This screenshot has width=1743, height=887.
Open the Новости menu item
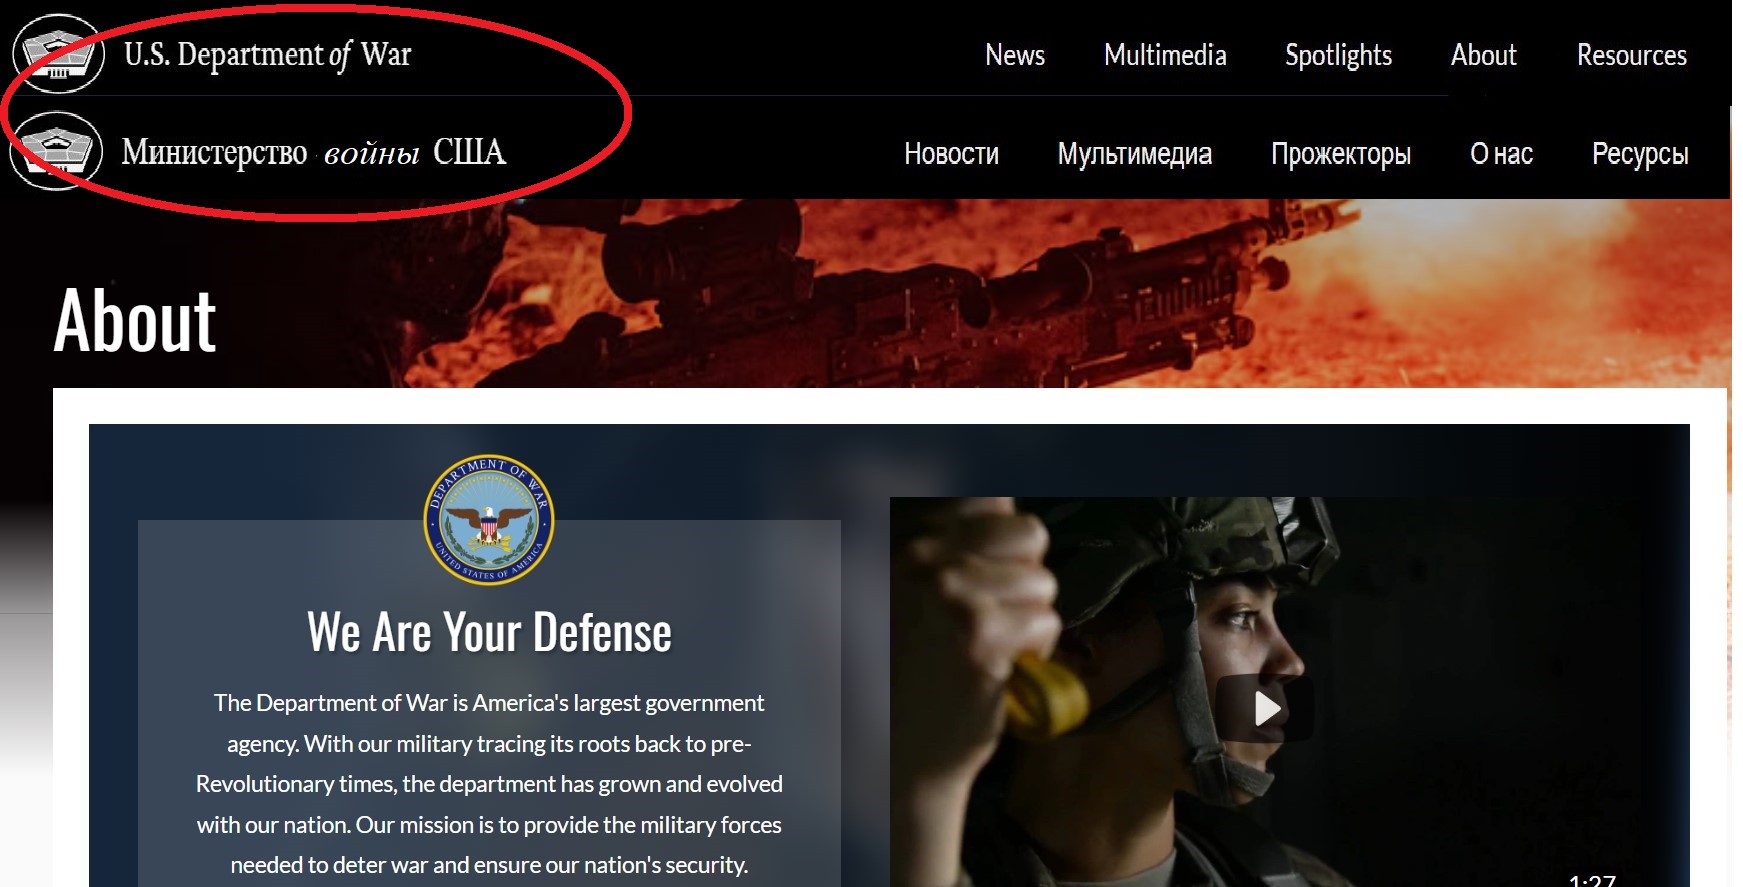tap(951, 153)
